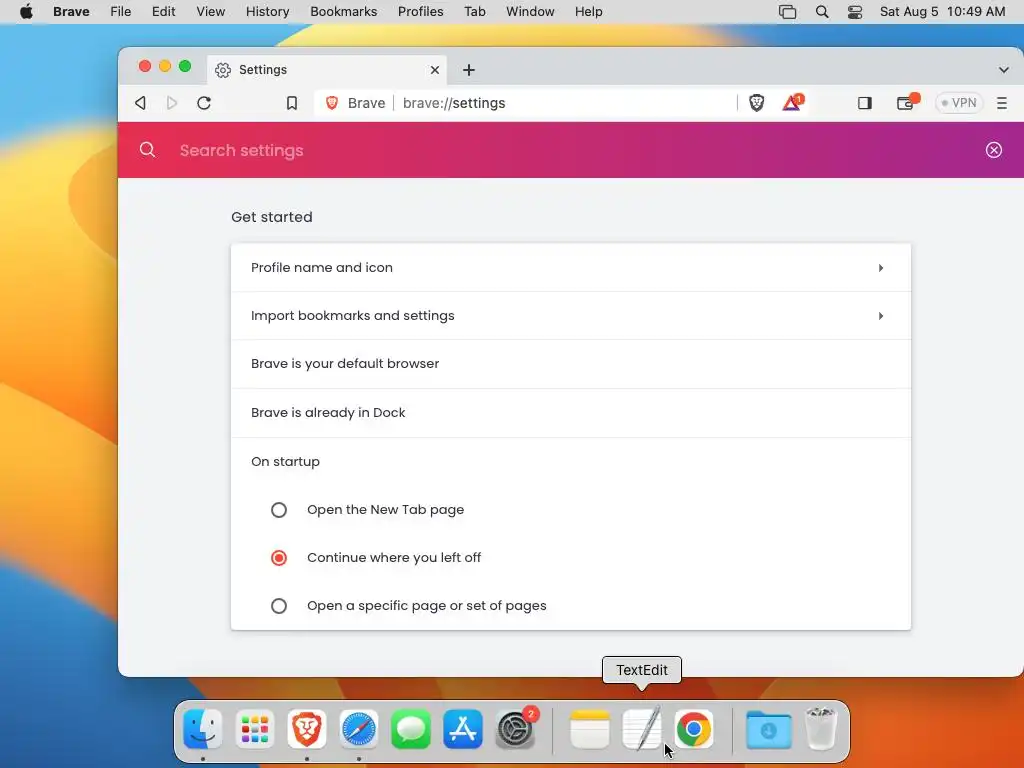Open Safari from the Dock
This screenshot has width=1024, height=768.
(359, 729)
